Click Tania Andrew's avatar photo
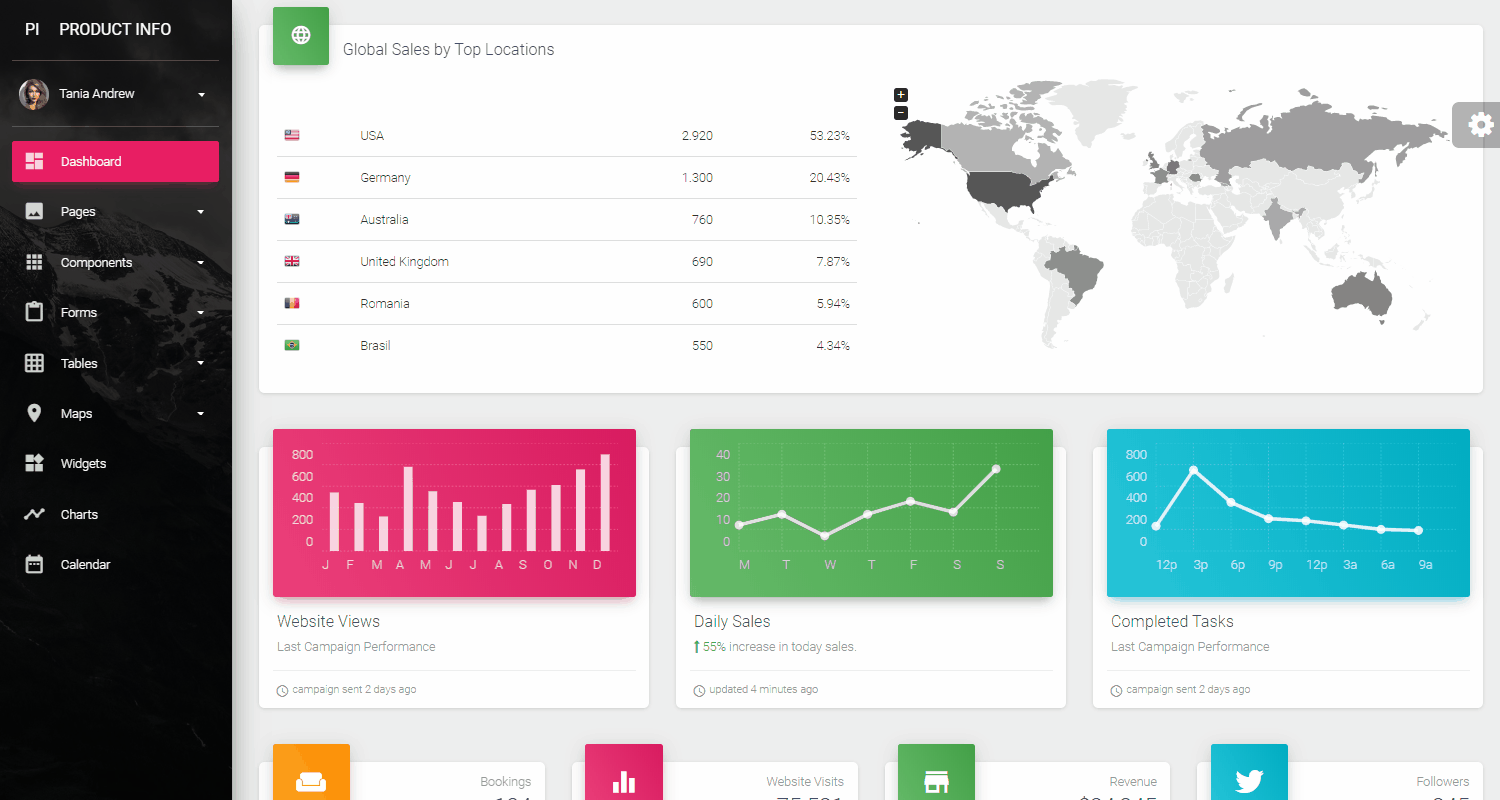Viewport: 1500px width, 800px height. point(34,93)
